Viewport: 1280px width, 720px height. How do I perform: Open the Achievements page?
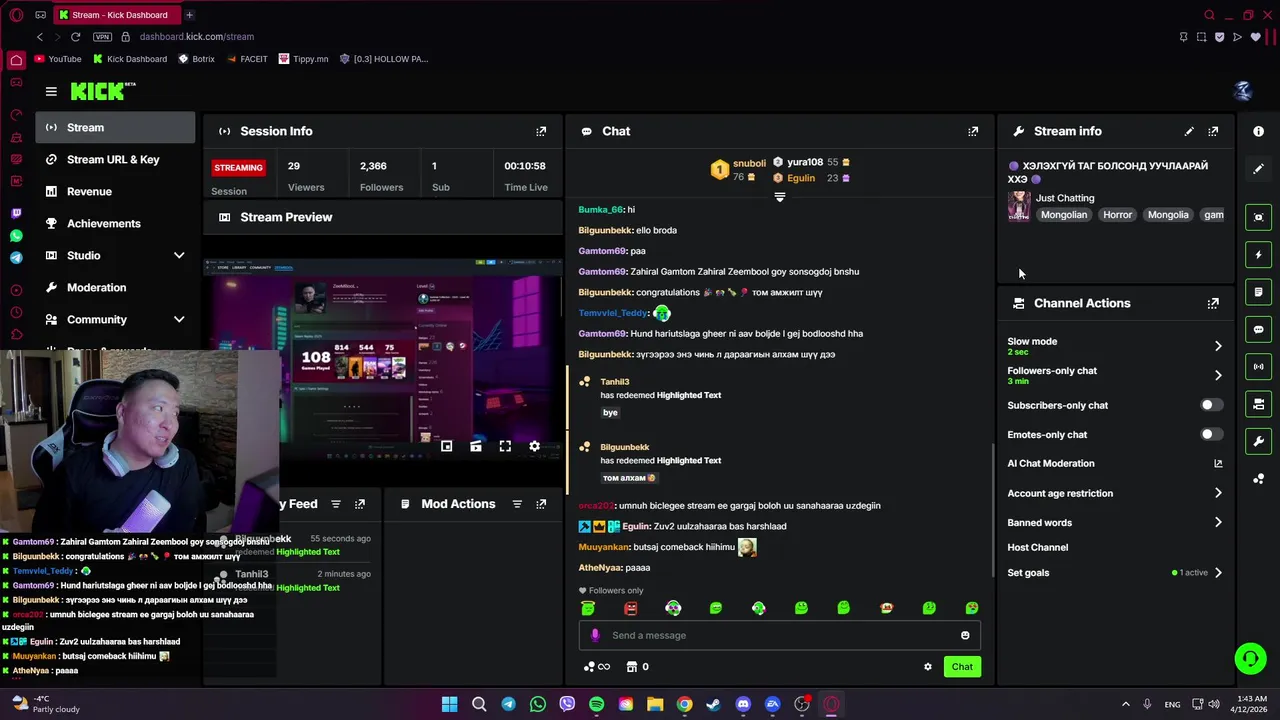[x=116, y=223]
